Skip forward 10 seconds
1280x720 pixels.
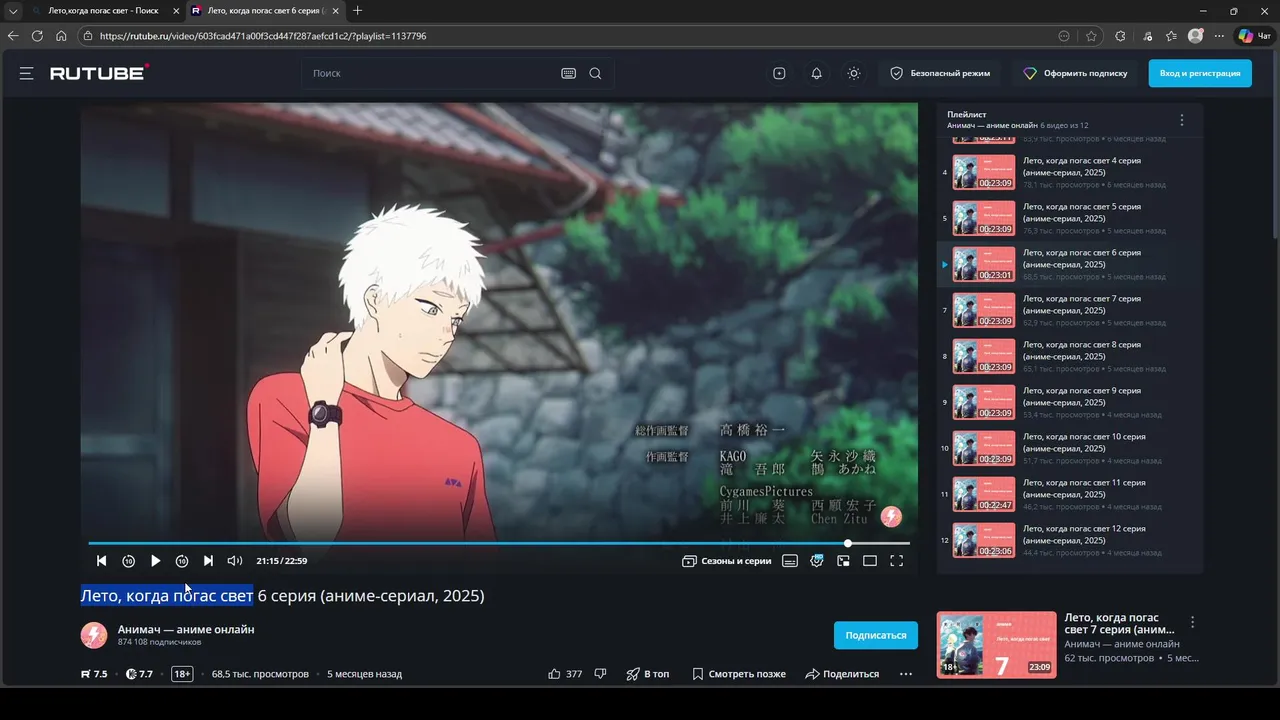[x=182, y=561]
